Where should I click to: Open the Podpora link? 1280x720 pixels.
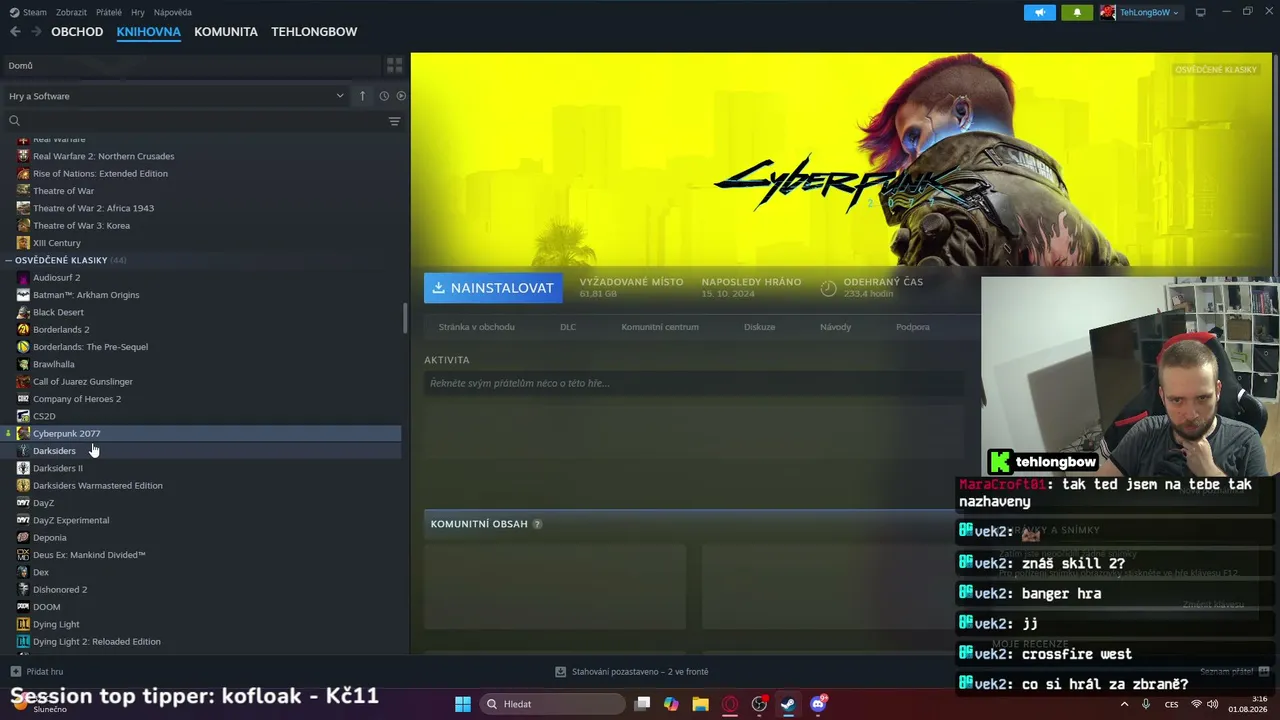click(913, 327)
